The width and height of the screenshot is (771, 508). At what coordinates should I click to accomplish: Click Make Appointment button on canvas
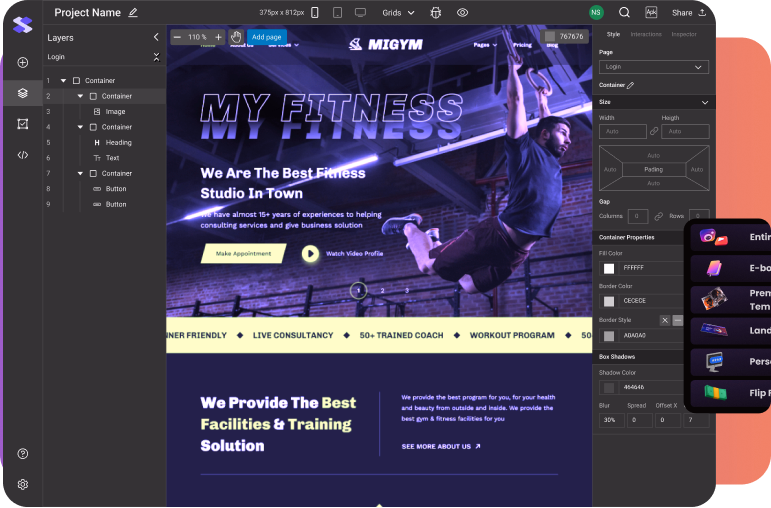click(243, 253)
